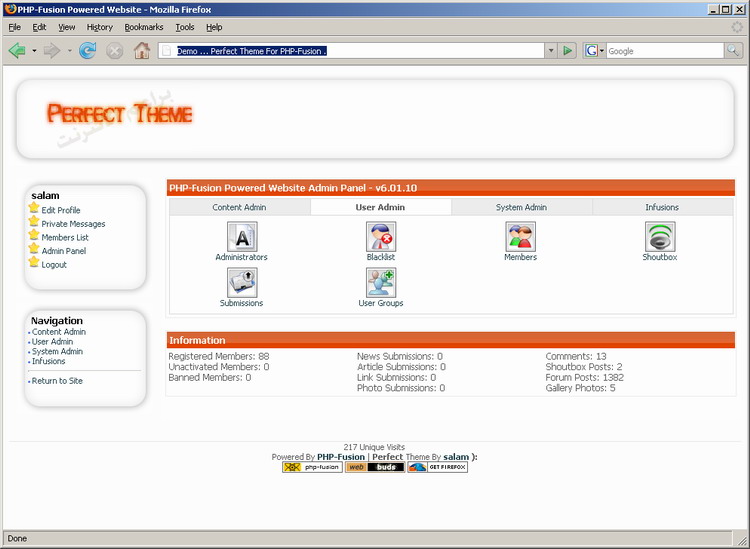The image size is (750, 549).
Task: Click the 'Comments: 13' text
Action: point(576,356)
